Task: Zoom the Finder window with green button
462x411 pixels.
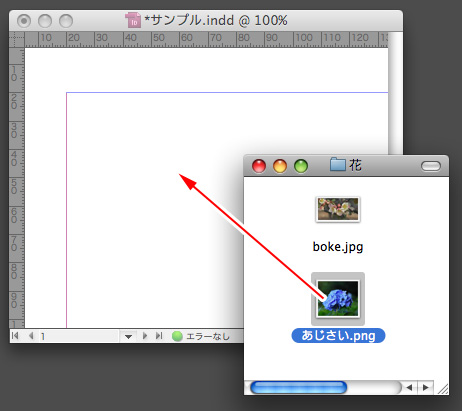Action: (x=301, y=166)
